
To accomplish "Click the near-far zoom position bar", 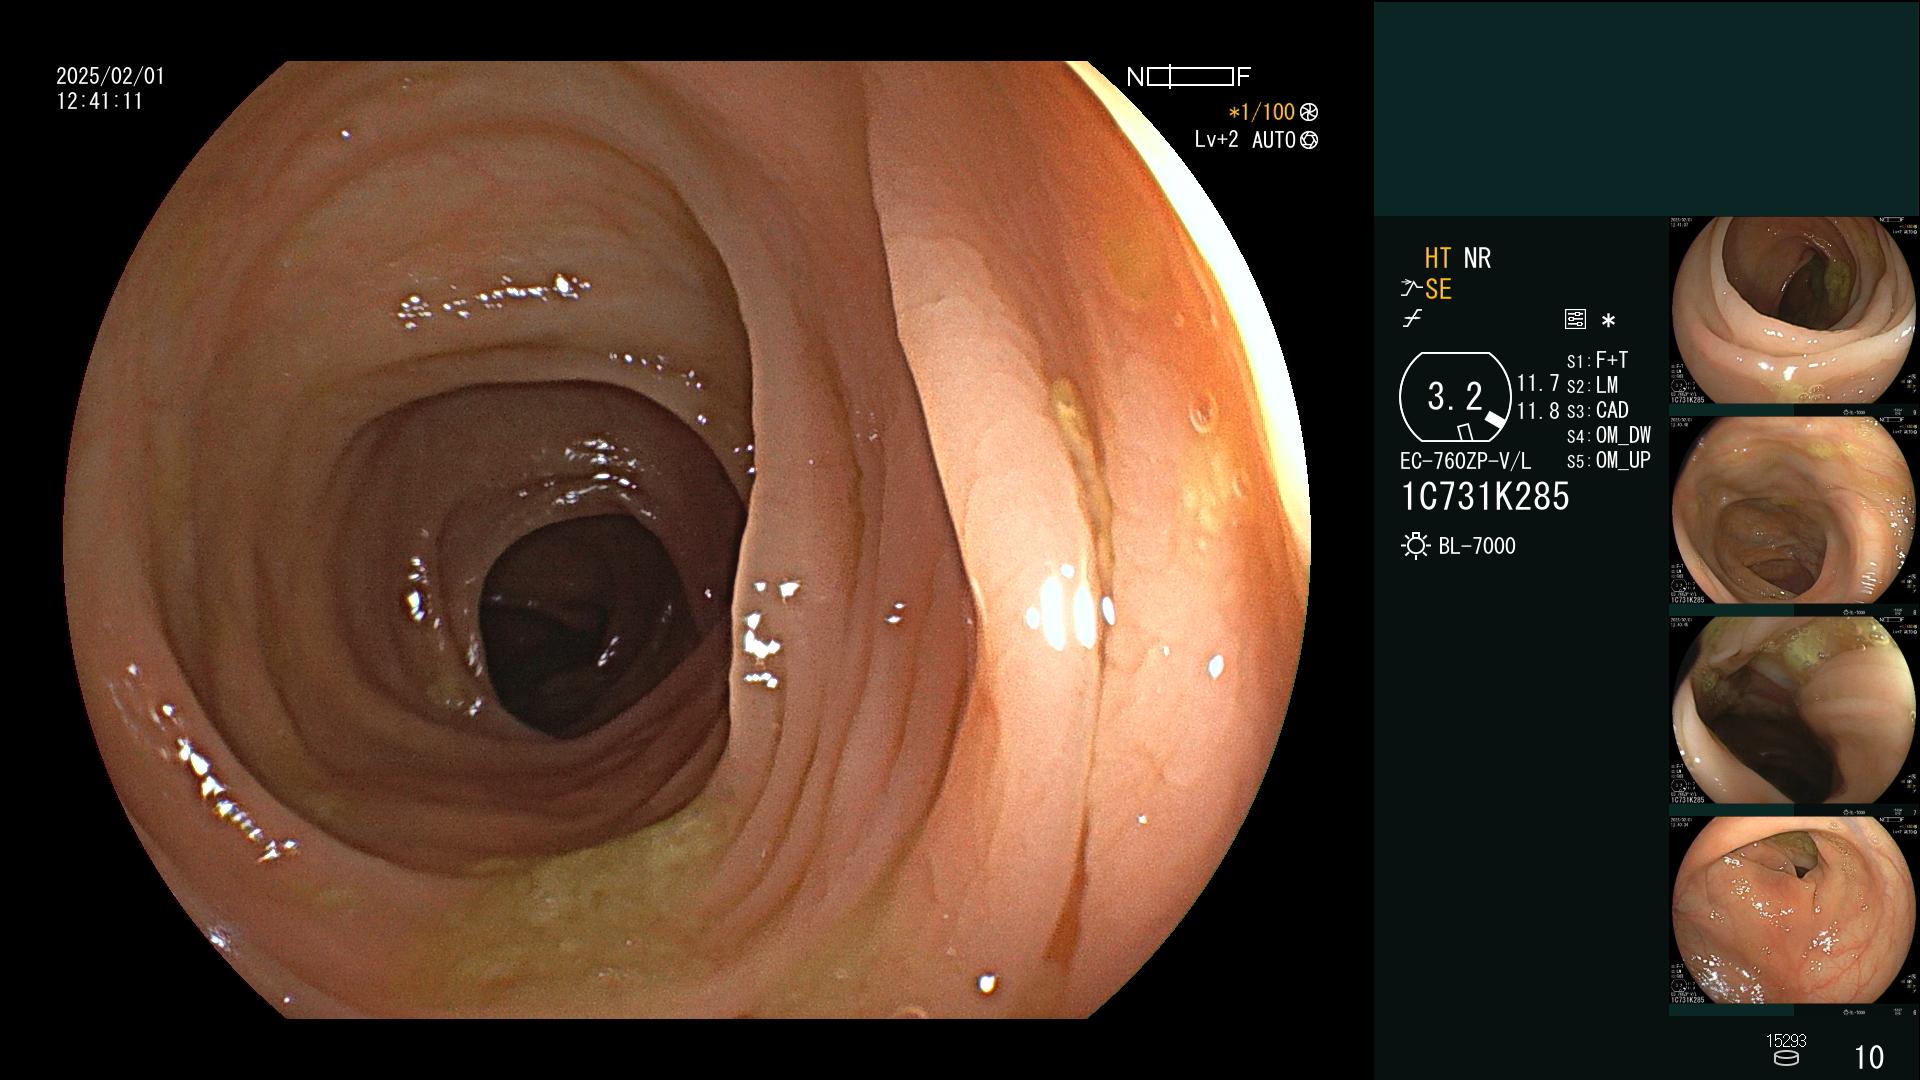I will [x=1190, y=77].
